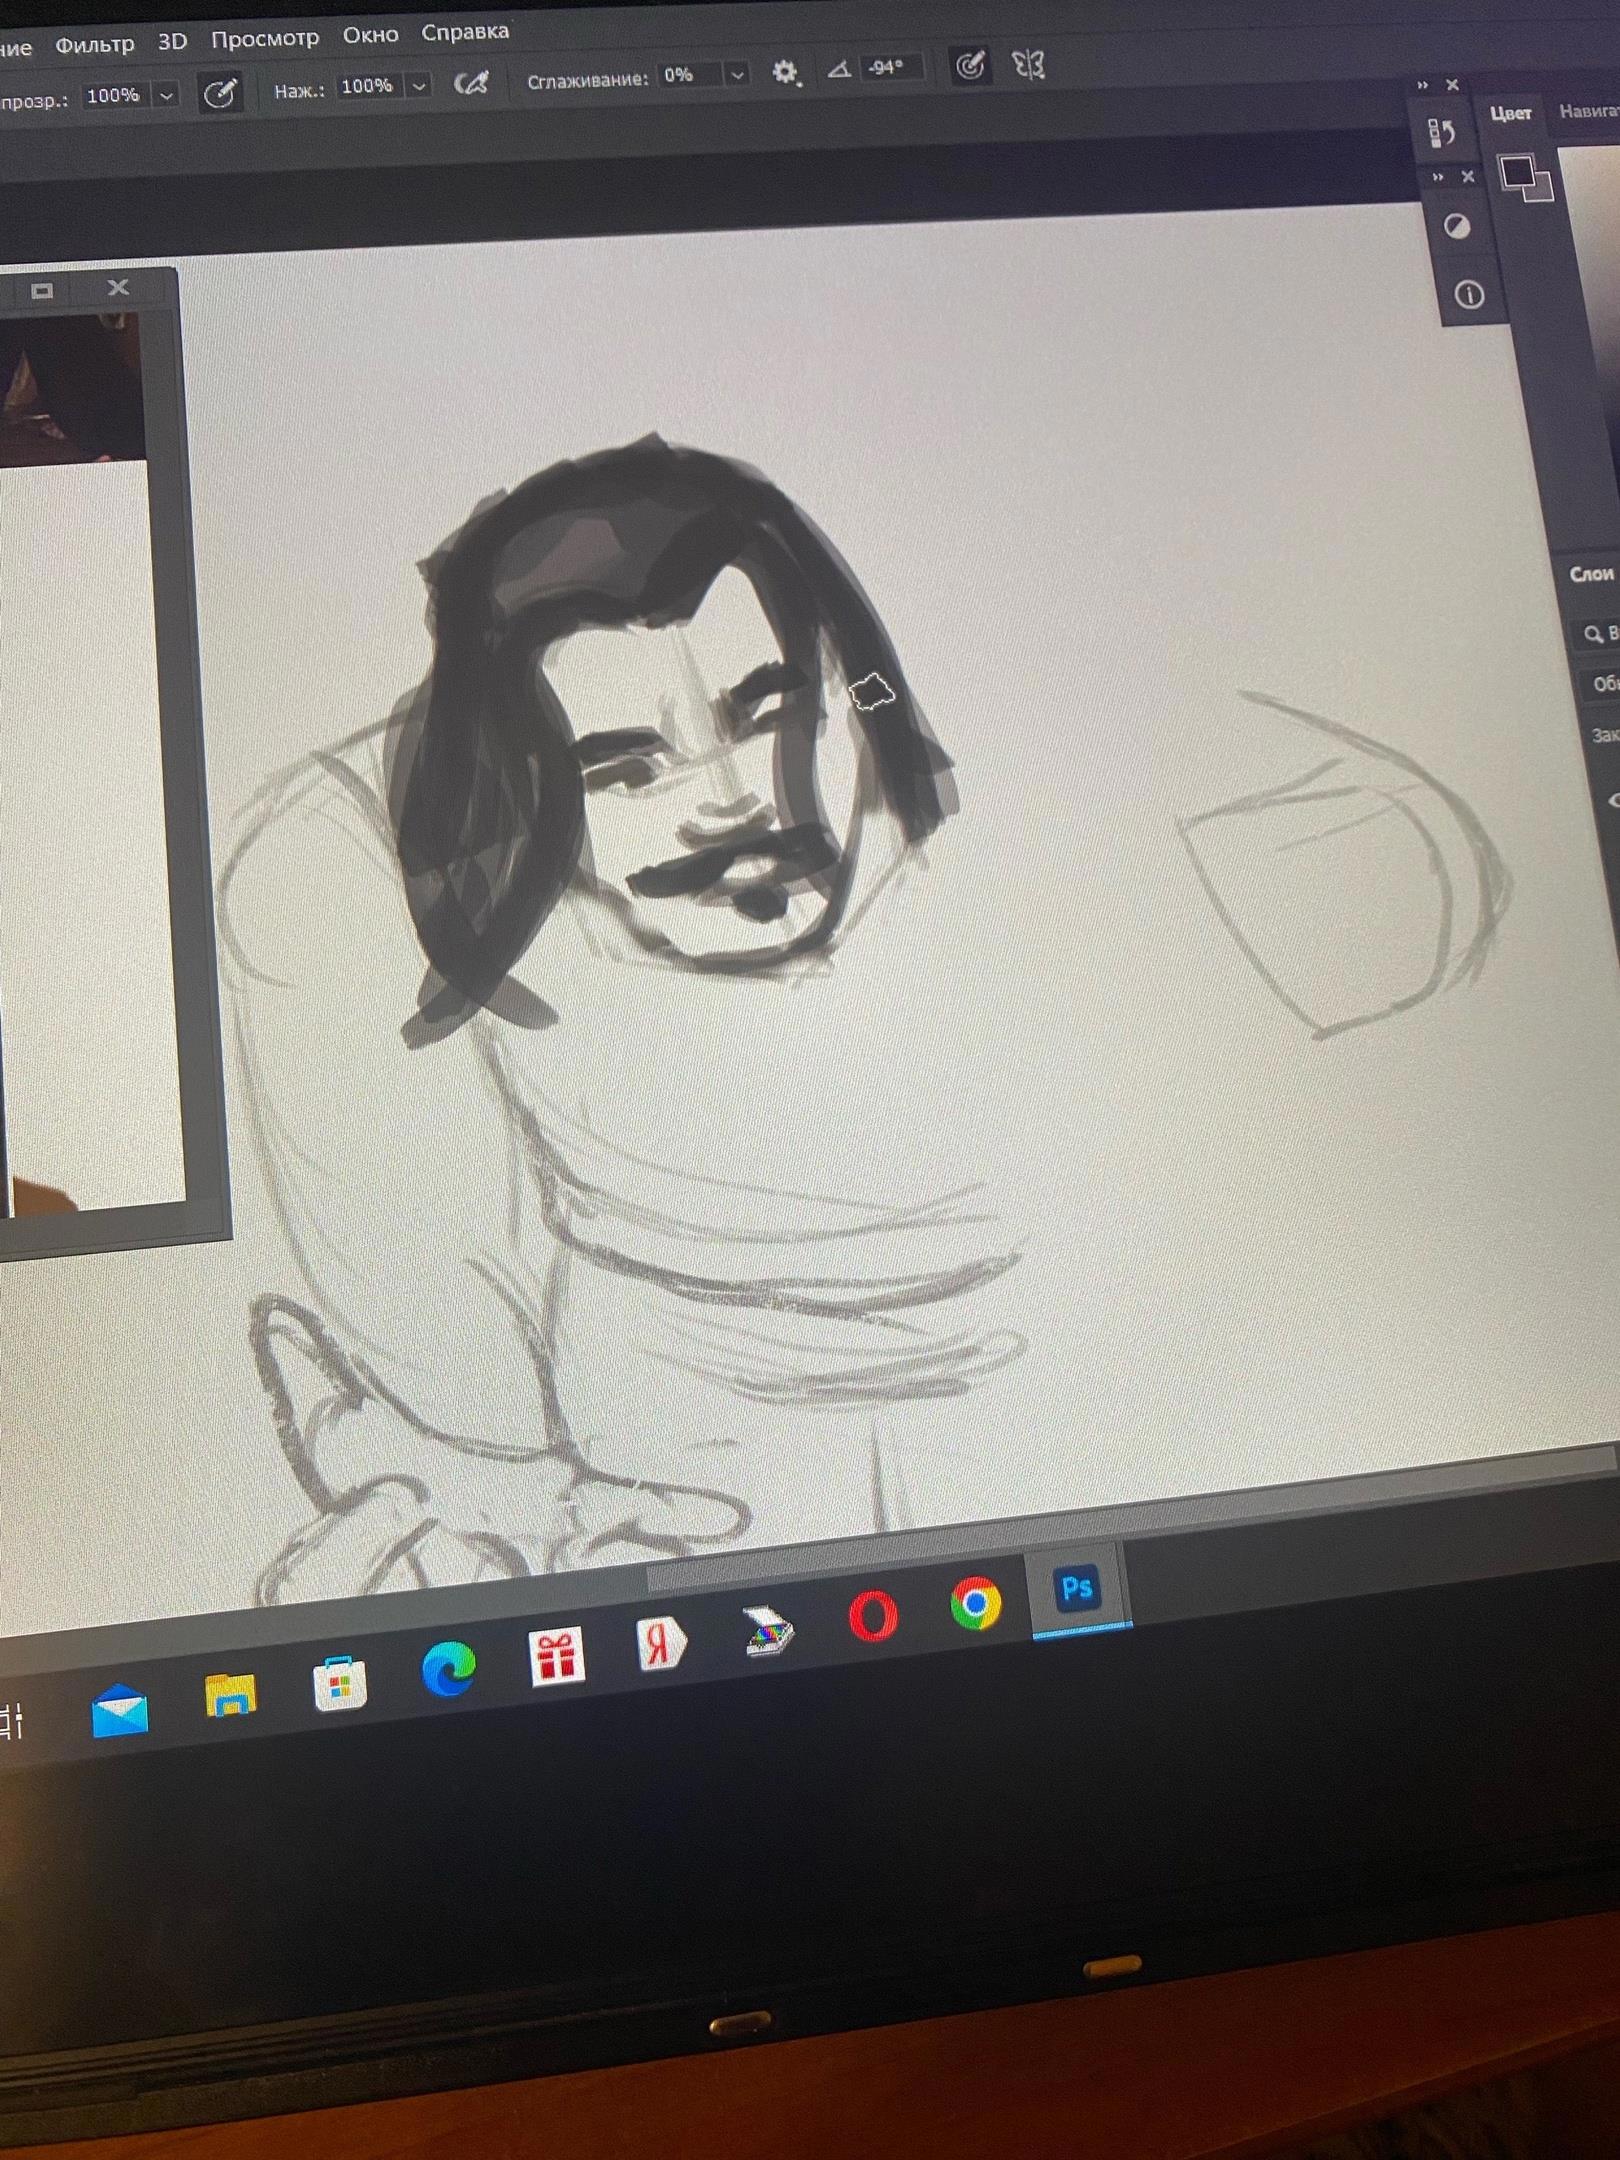1620x2160 pixels.
Task: Open the Просмотр menu
Action: click(265, 38)
